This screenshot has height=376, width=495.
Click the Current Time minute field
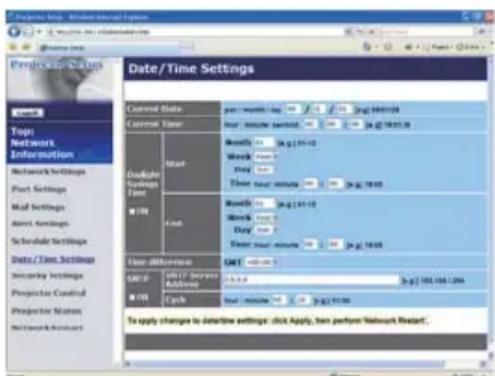coord(332,124)
